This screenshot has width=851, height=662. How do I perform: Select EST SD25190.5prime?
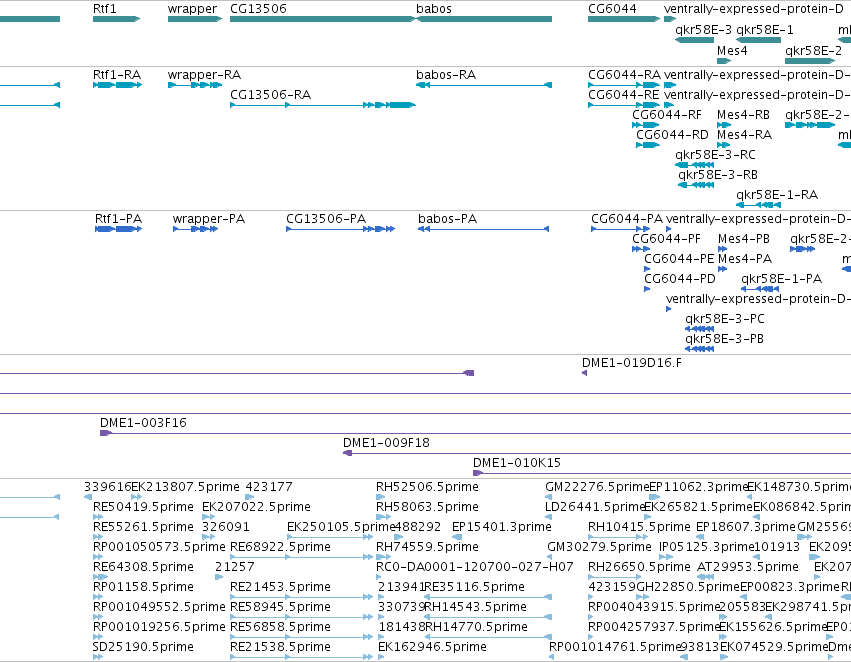(98, 657)
